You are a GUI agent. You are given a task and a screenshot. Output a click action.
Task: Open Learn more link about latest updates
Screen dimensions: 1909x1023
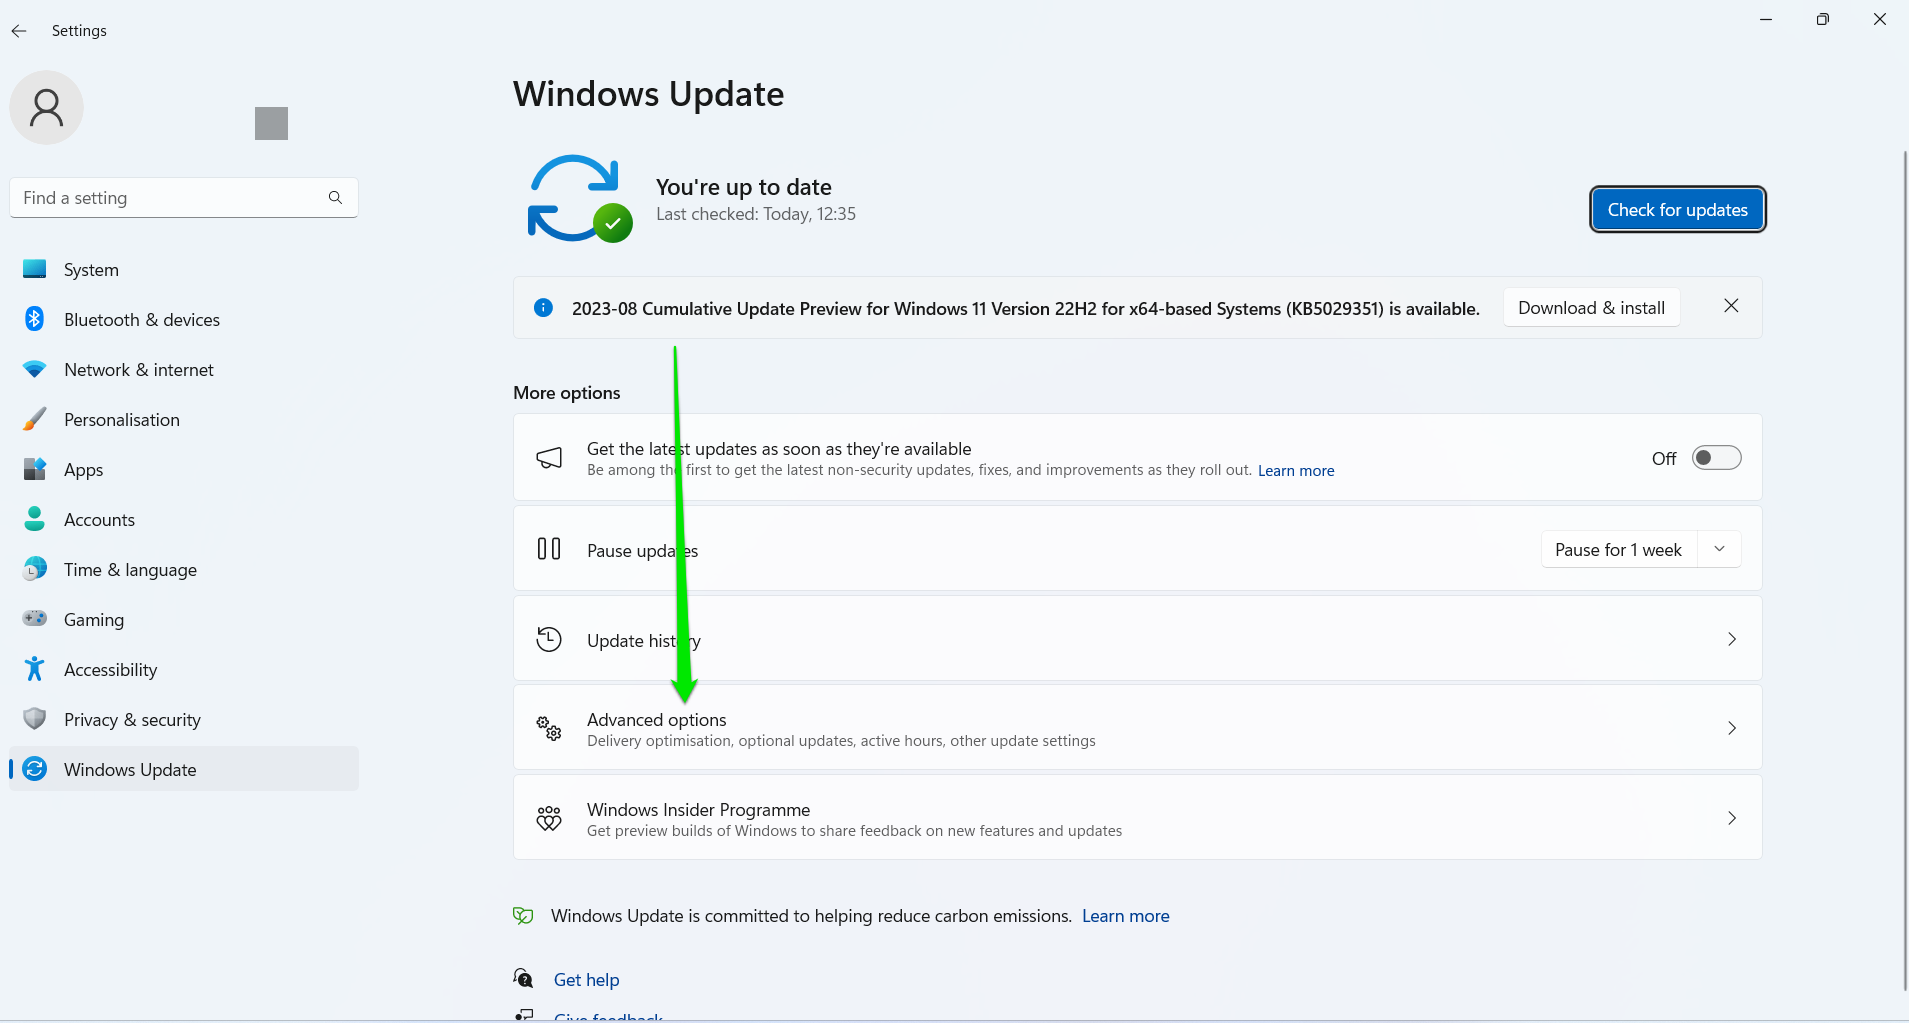point(1296,470)
